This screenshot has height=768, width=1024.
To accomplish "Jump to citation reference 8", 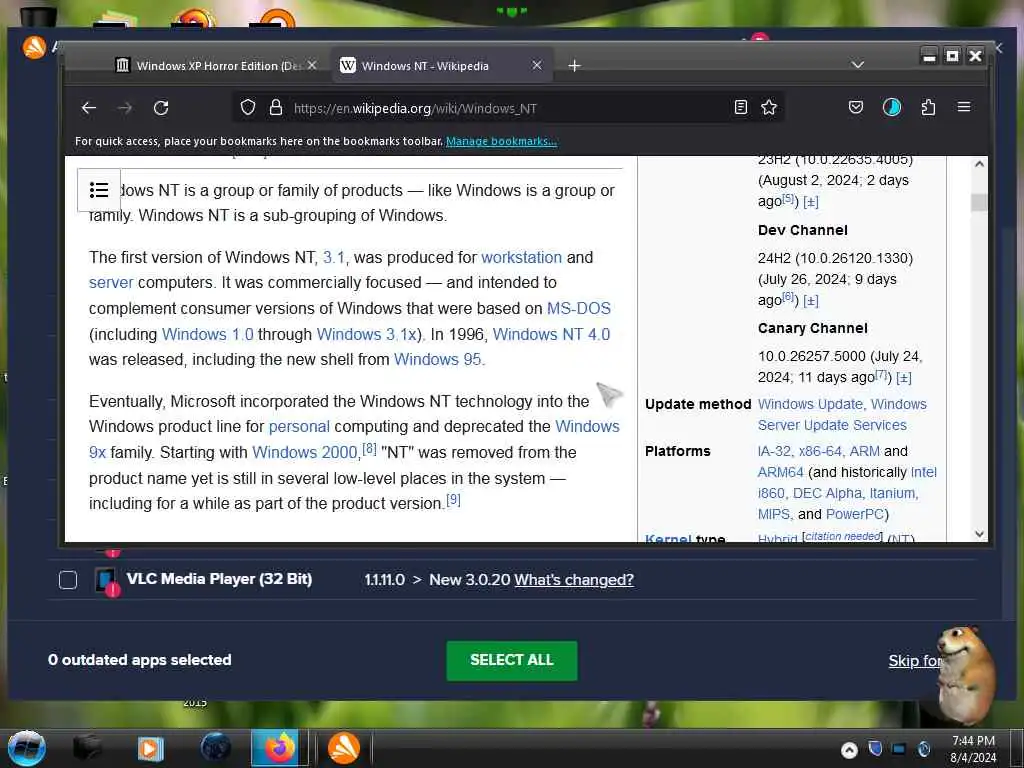I will (x=370, y=449).
